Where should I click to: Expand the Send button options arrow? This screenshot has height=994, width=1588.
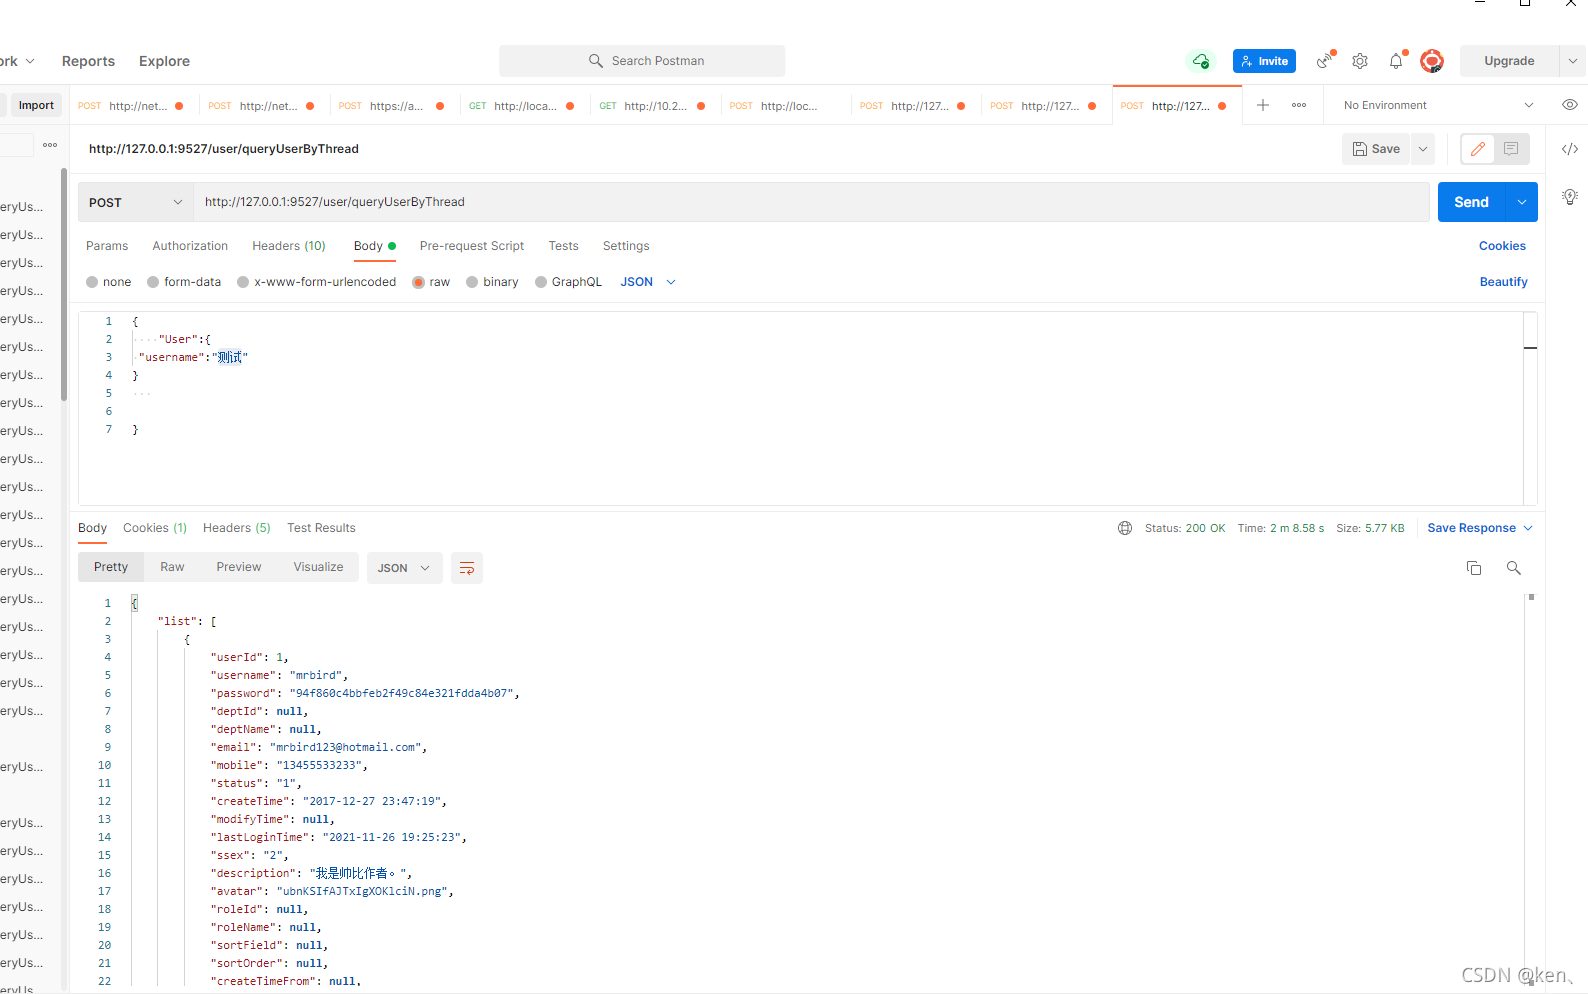coord(1522,202)
